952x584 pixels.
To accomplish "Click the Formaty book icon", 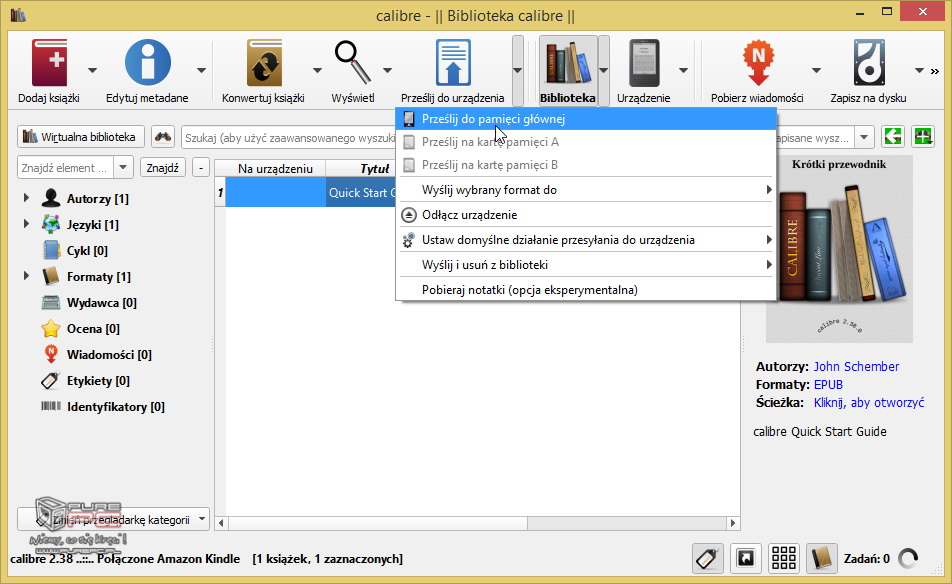I will click(x=51, y=276).
